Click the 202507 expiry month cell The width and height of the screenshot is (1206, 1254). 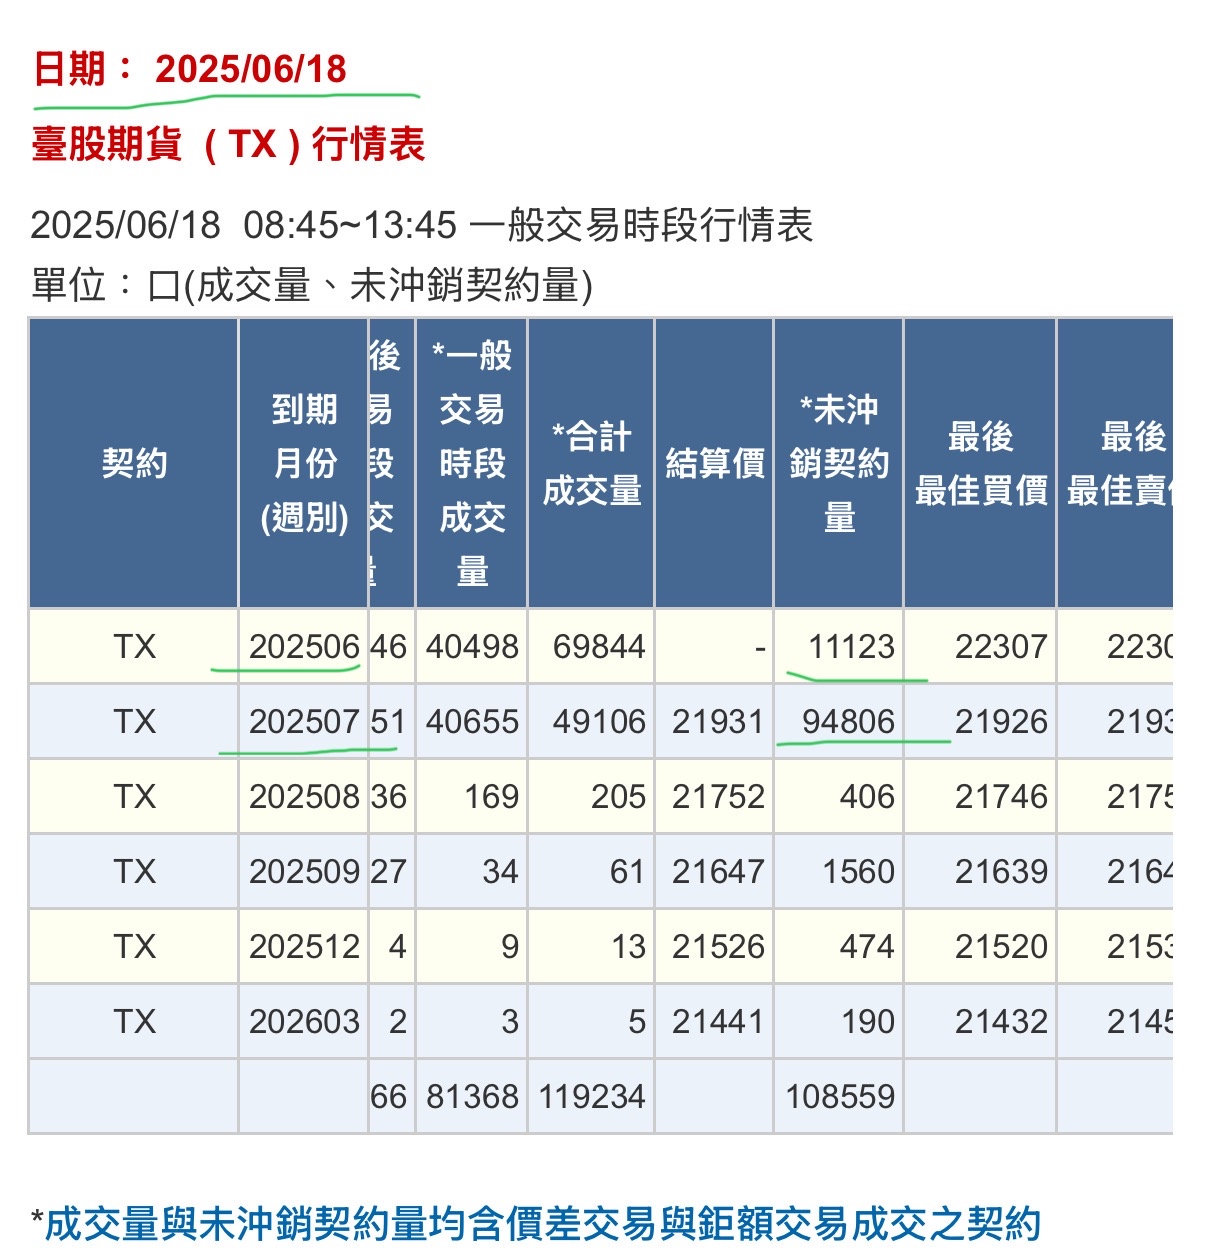pyautogui.click(x=304, y=722)
